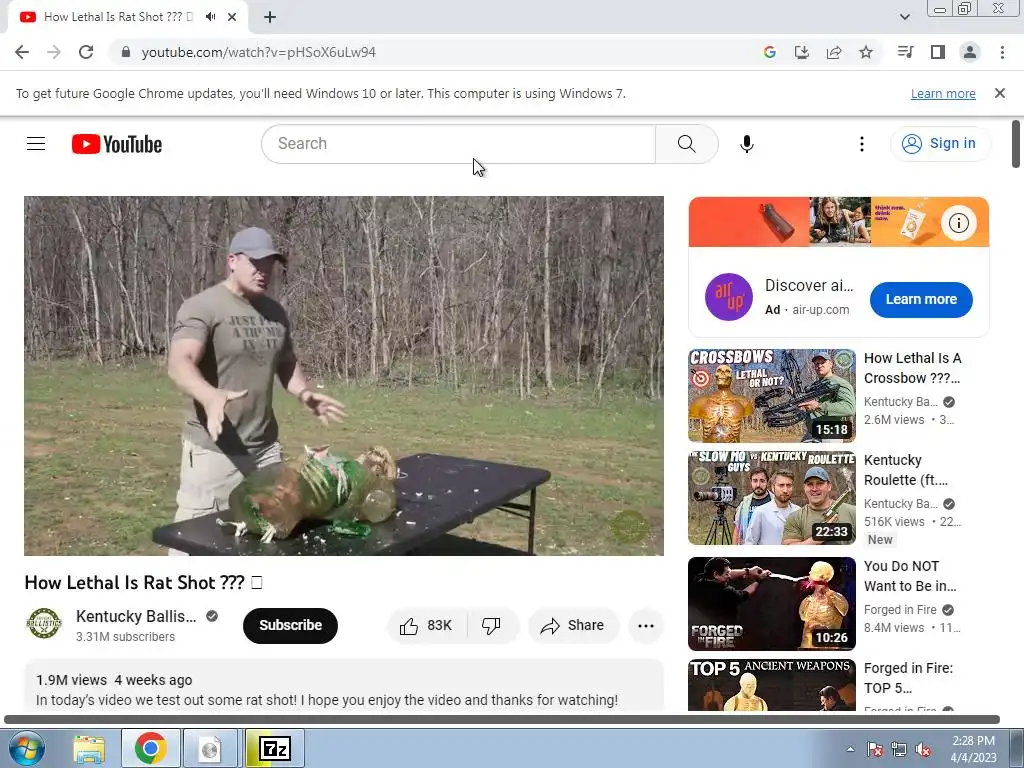
Task: Open more actions ellipsis under video
Action: point(645,626)
